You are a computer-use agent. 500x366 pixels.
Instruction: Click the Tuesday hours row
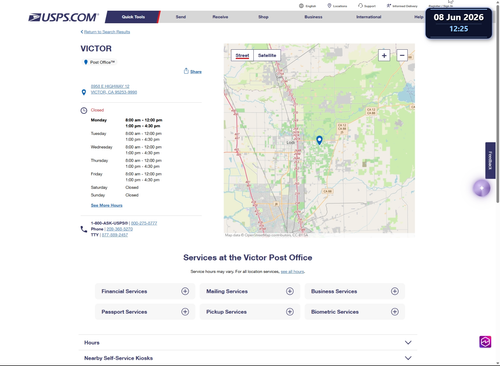point(127,136)
